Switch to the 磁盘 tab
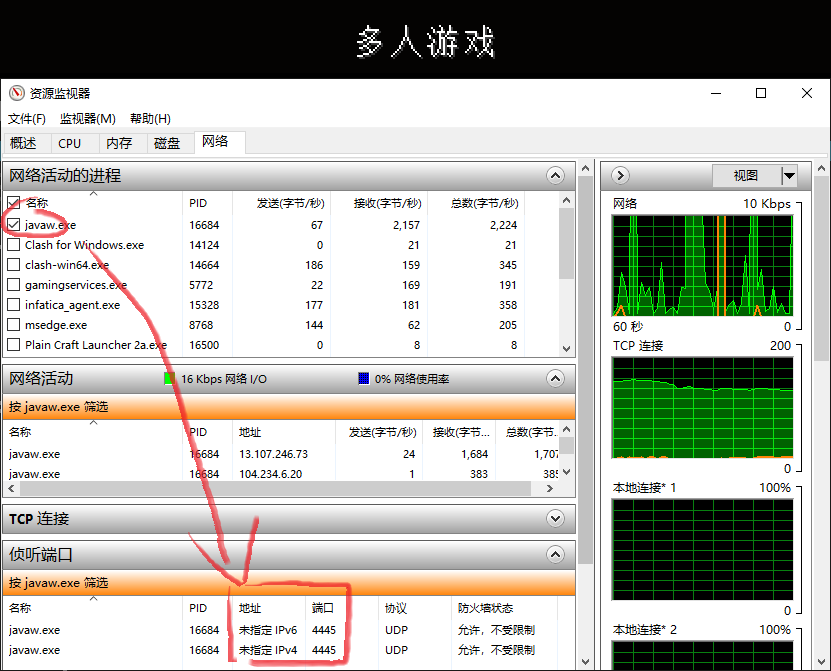This screenshot has width=831, height=671. (167, 143)
